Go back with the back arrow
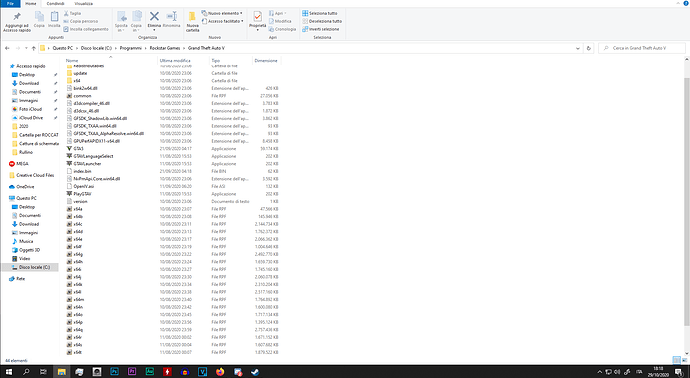690x378 pixels. (x=7, y=48)
